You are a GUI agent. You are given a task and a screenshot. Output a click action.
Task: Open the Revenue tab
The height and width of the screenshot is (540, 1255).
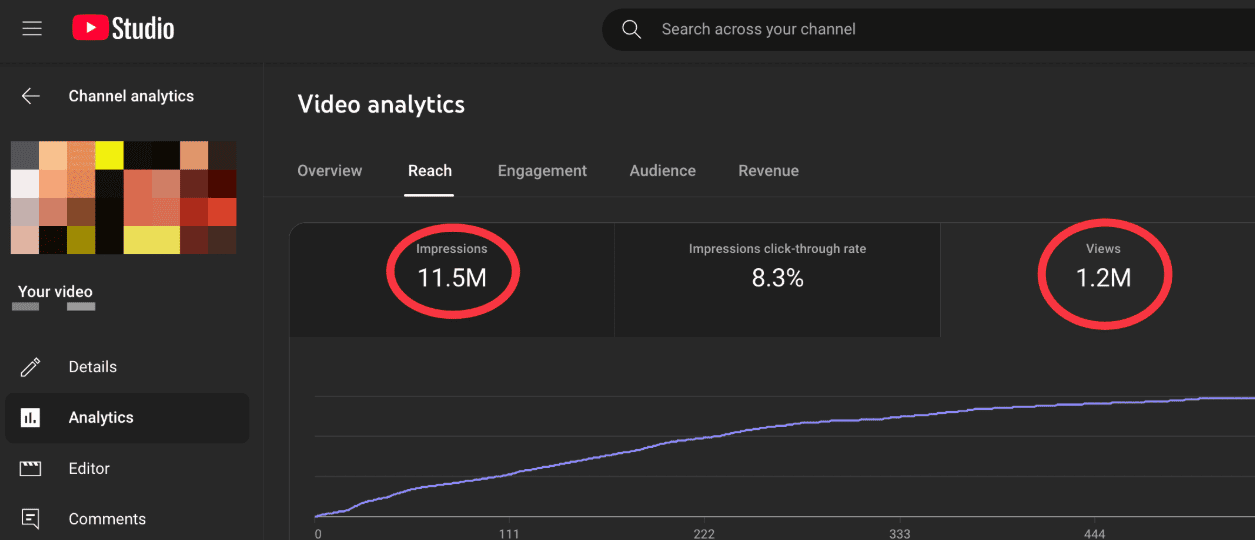click(768, 171)
